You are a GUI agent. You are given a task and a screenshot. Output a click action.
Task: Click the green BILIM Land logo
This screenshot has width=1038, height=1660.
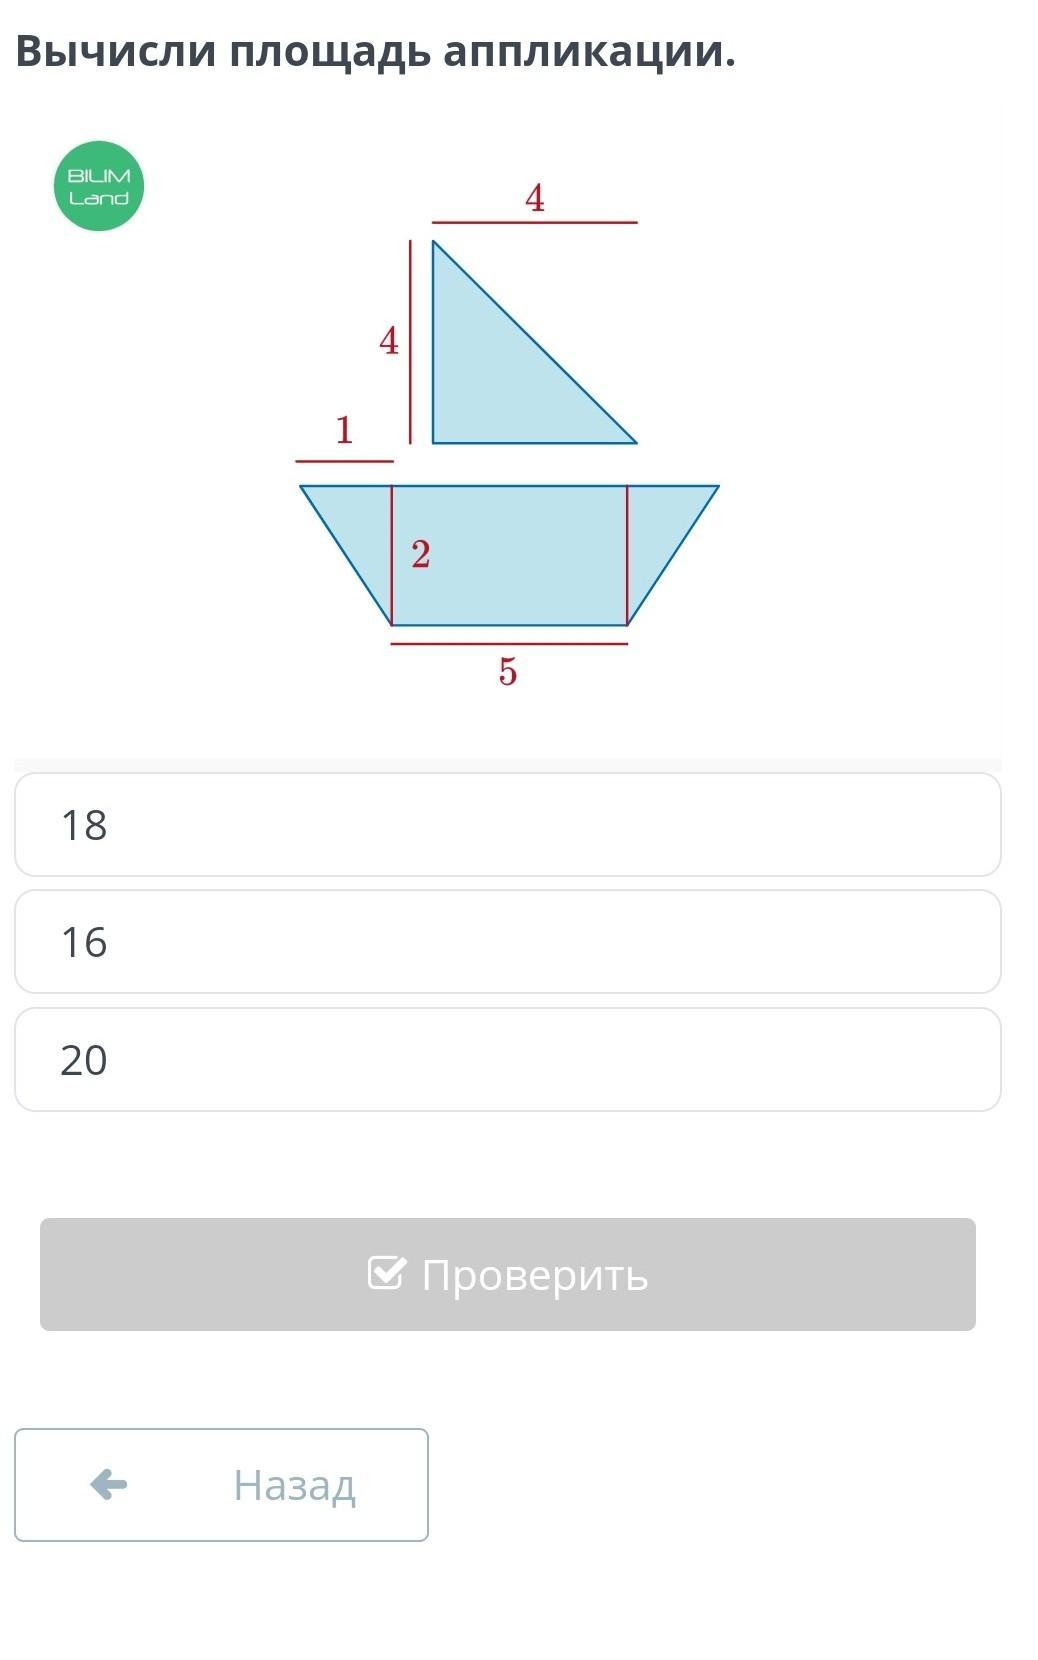click(x=99, y=186)
